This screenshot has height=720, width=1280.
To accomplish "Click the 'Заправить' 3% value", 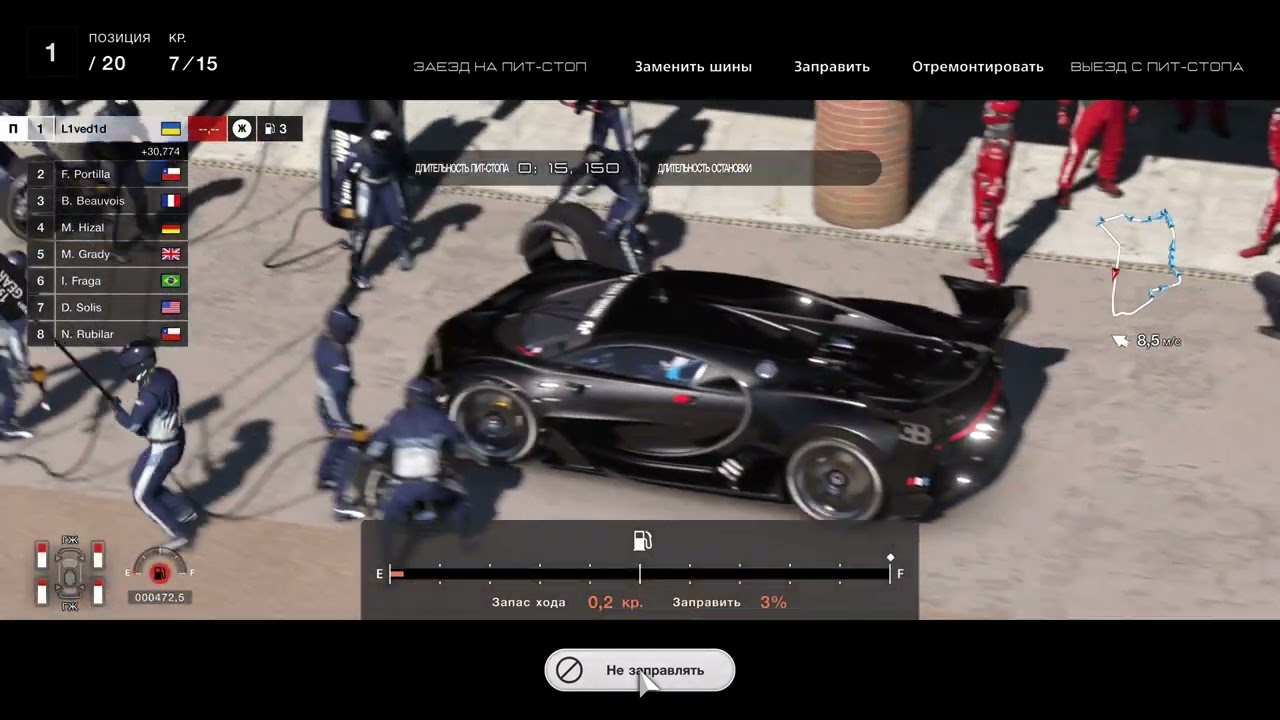I will coord(773,602).
